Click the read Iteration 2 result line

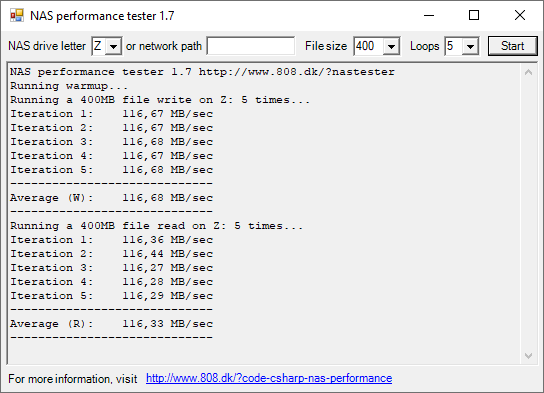(x=111, y=254)
